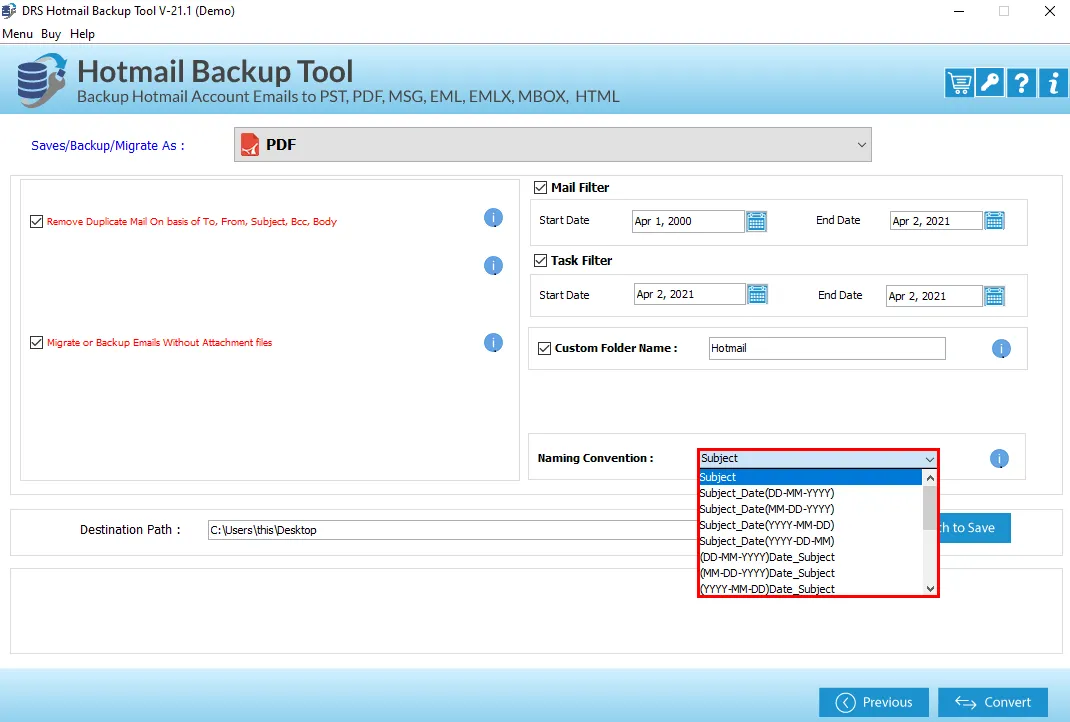Click info icon beside Naming Convention
Screen dimensions: 1070x722
point(999,459)
